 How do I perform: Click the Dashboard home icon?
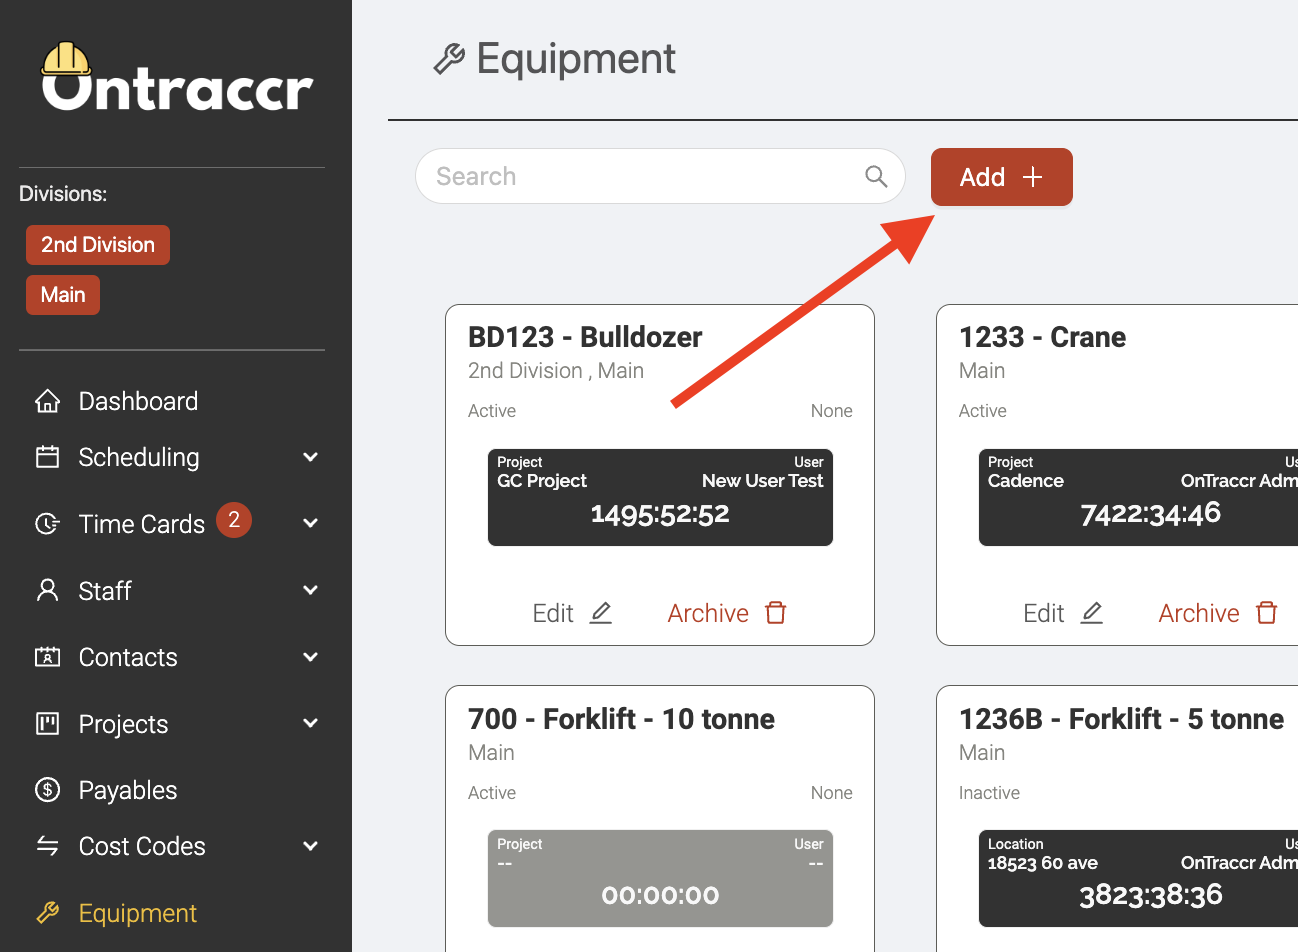click(47, 401)
